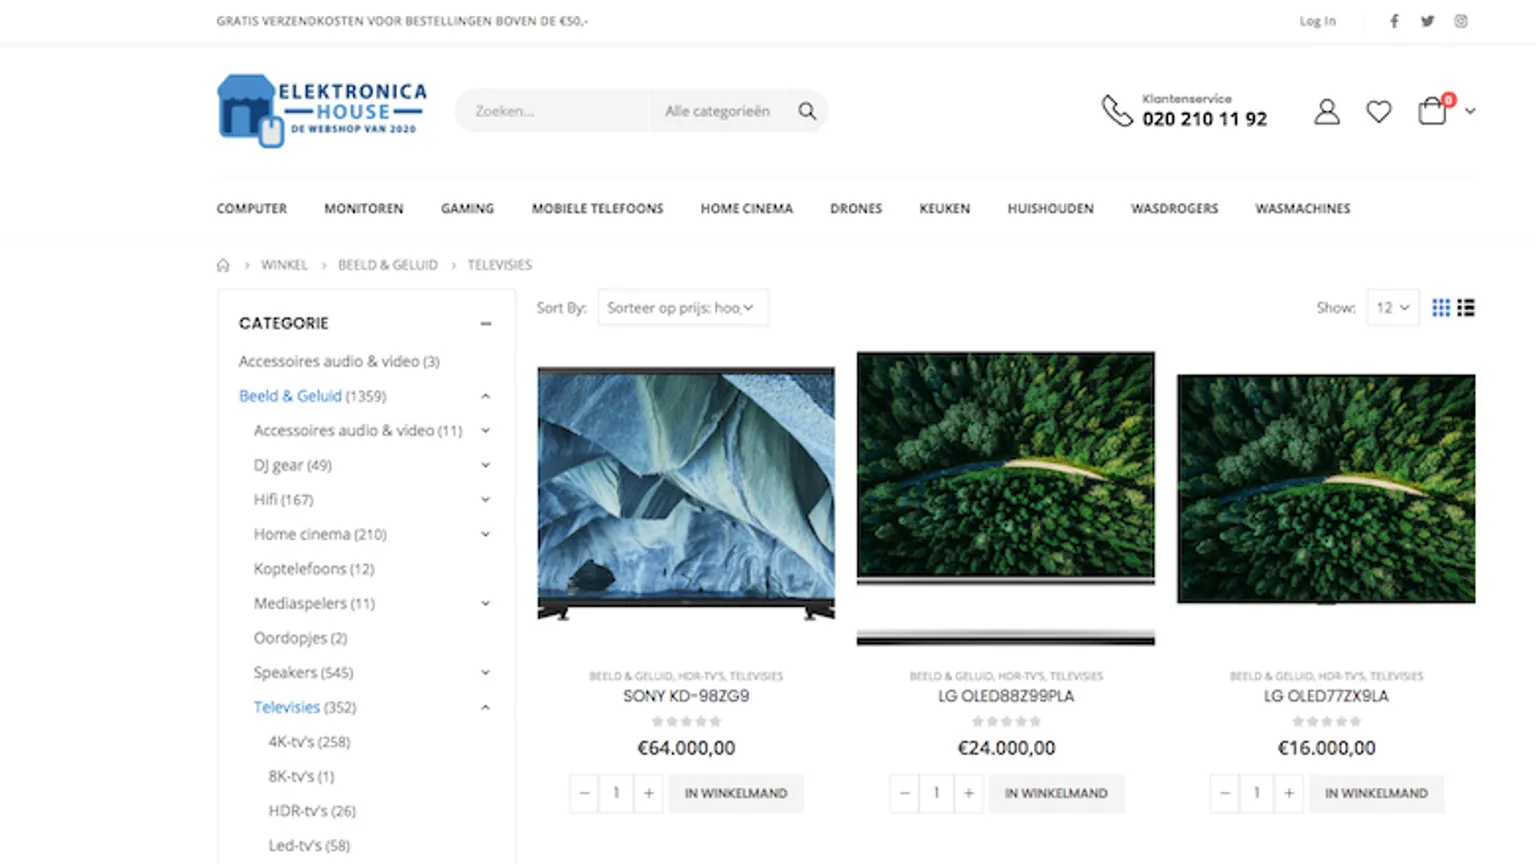Open the Facebook social link icon
Screen dimensions: 1536x864
pos(1394,21)
